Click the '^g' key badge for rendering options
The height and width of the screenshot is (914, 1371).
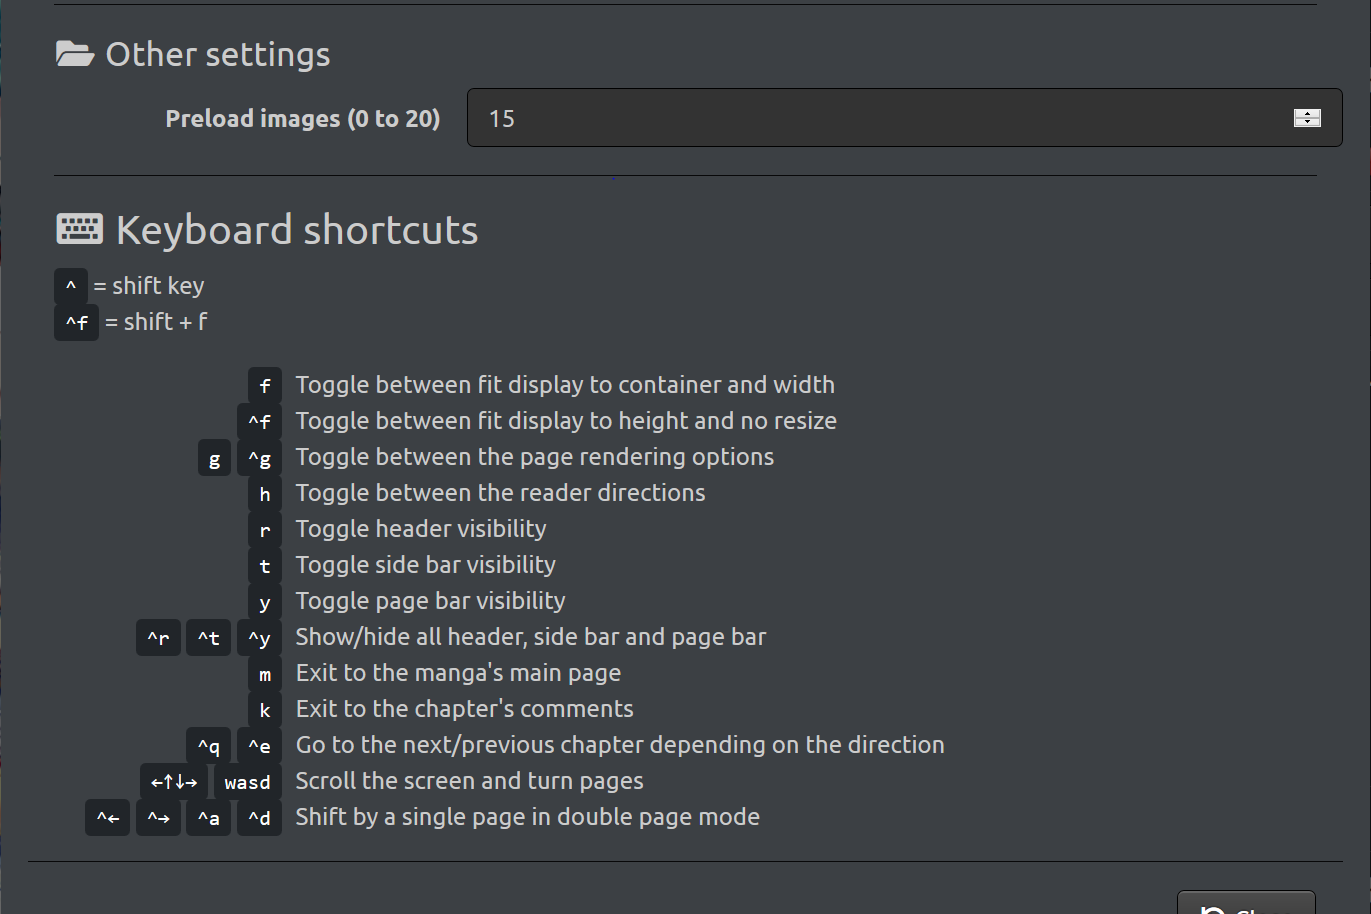(259, 458)
